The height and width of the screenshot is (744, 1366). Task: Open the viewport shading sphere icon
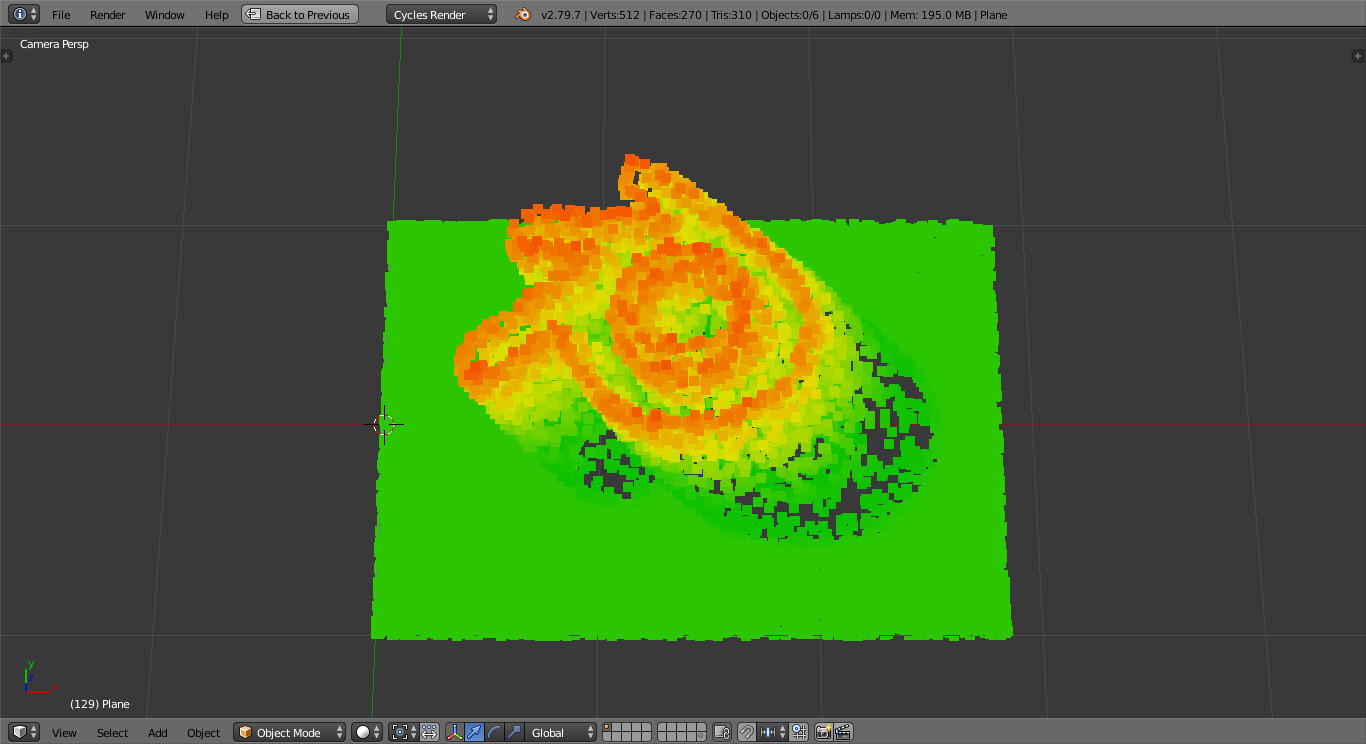point(364,732)
